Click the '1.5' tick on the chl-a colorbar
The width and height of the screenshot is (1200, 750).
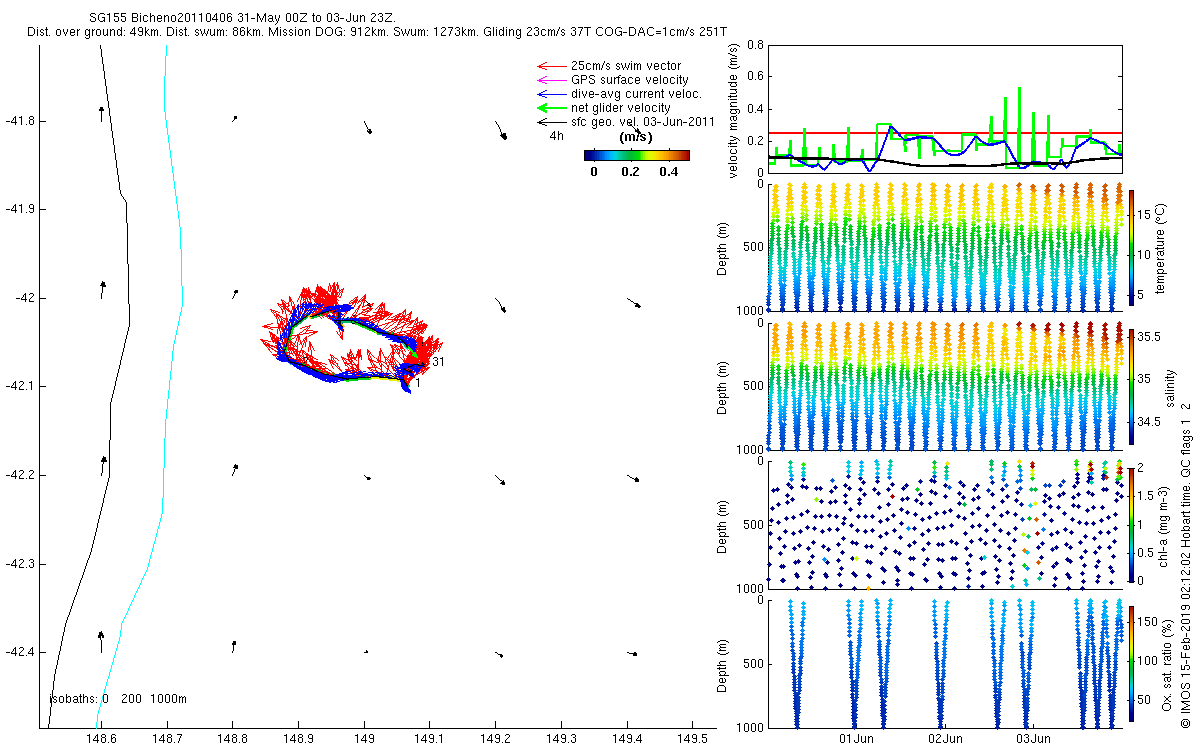1147,495
